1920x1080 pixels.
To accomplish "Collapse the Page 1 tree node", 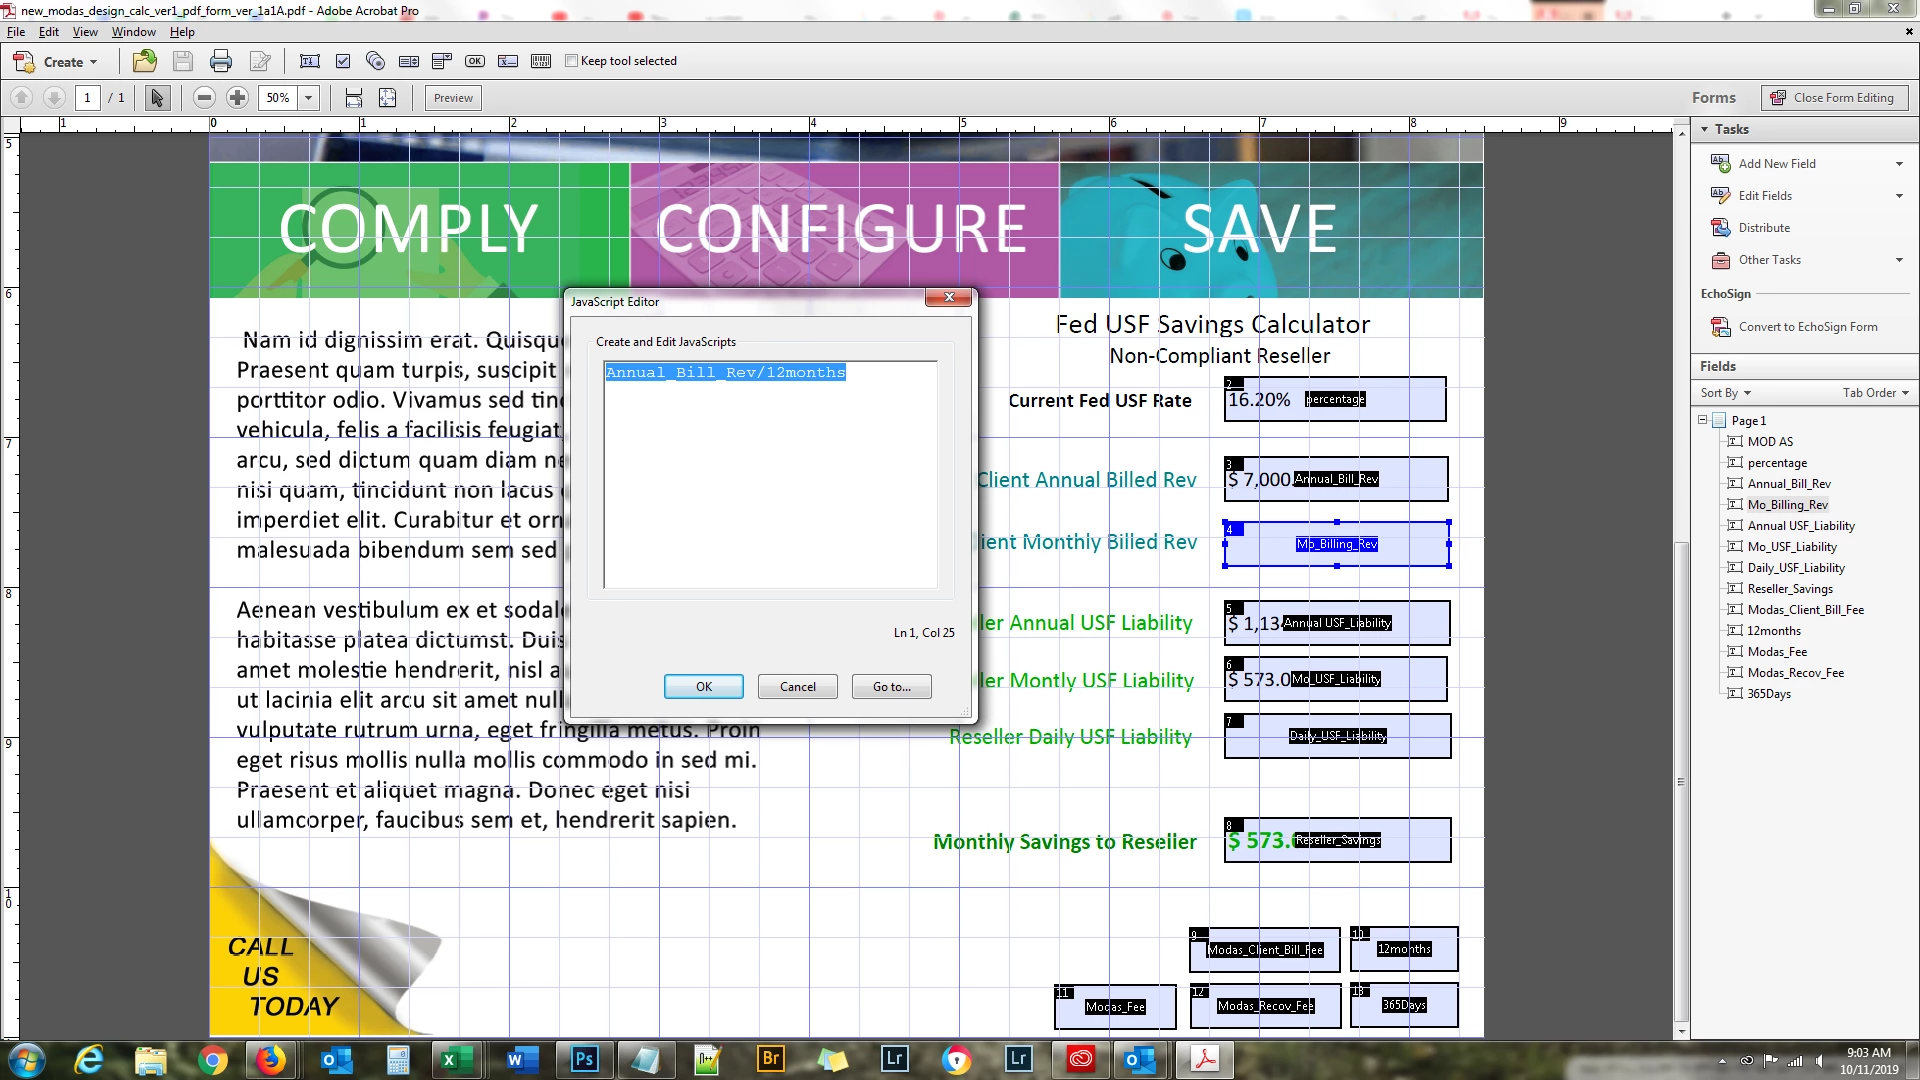I will (x=1702, y=420).
